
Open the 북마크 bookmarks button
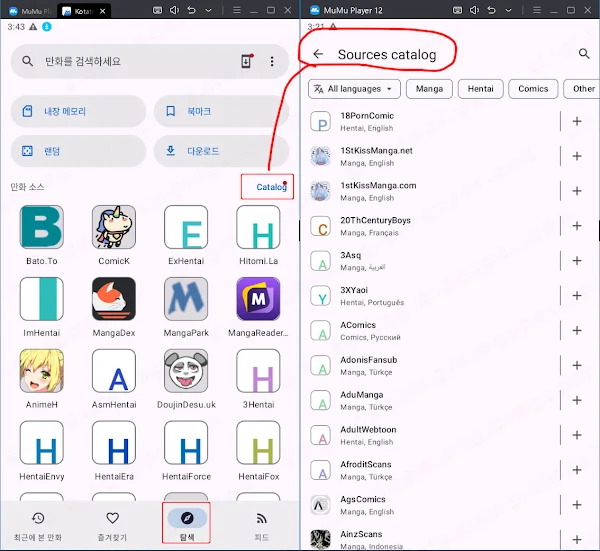pos(221,111)
